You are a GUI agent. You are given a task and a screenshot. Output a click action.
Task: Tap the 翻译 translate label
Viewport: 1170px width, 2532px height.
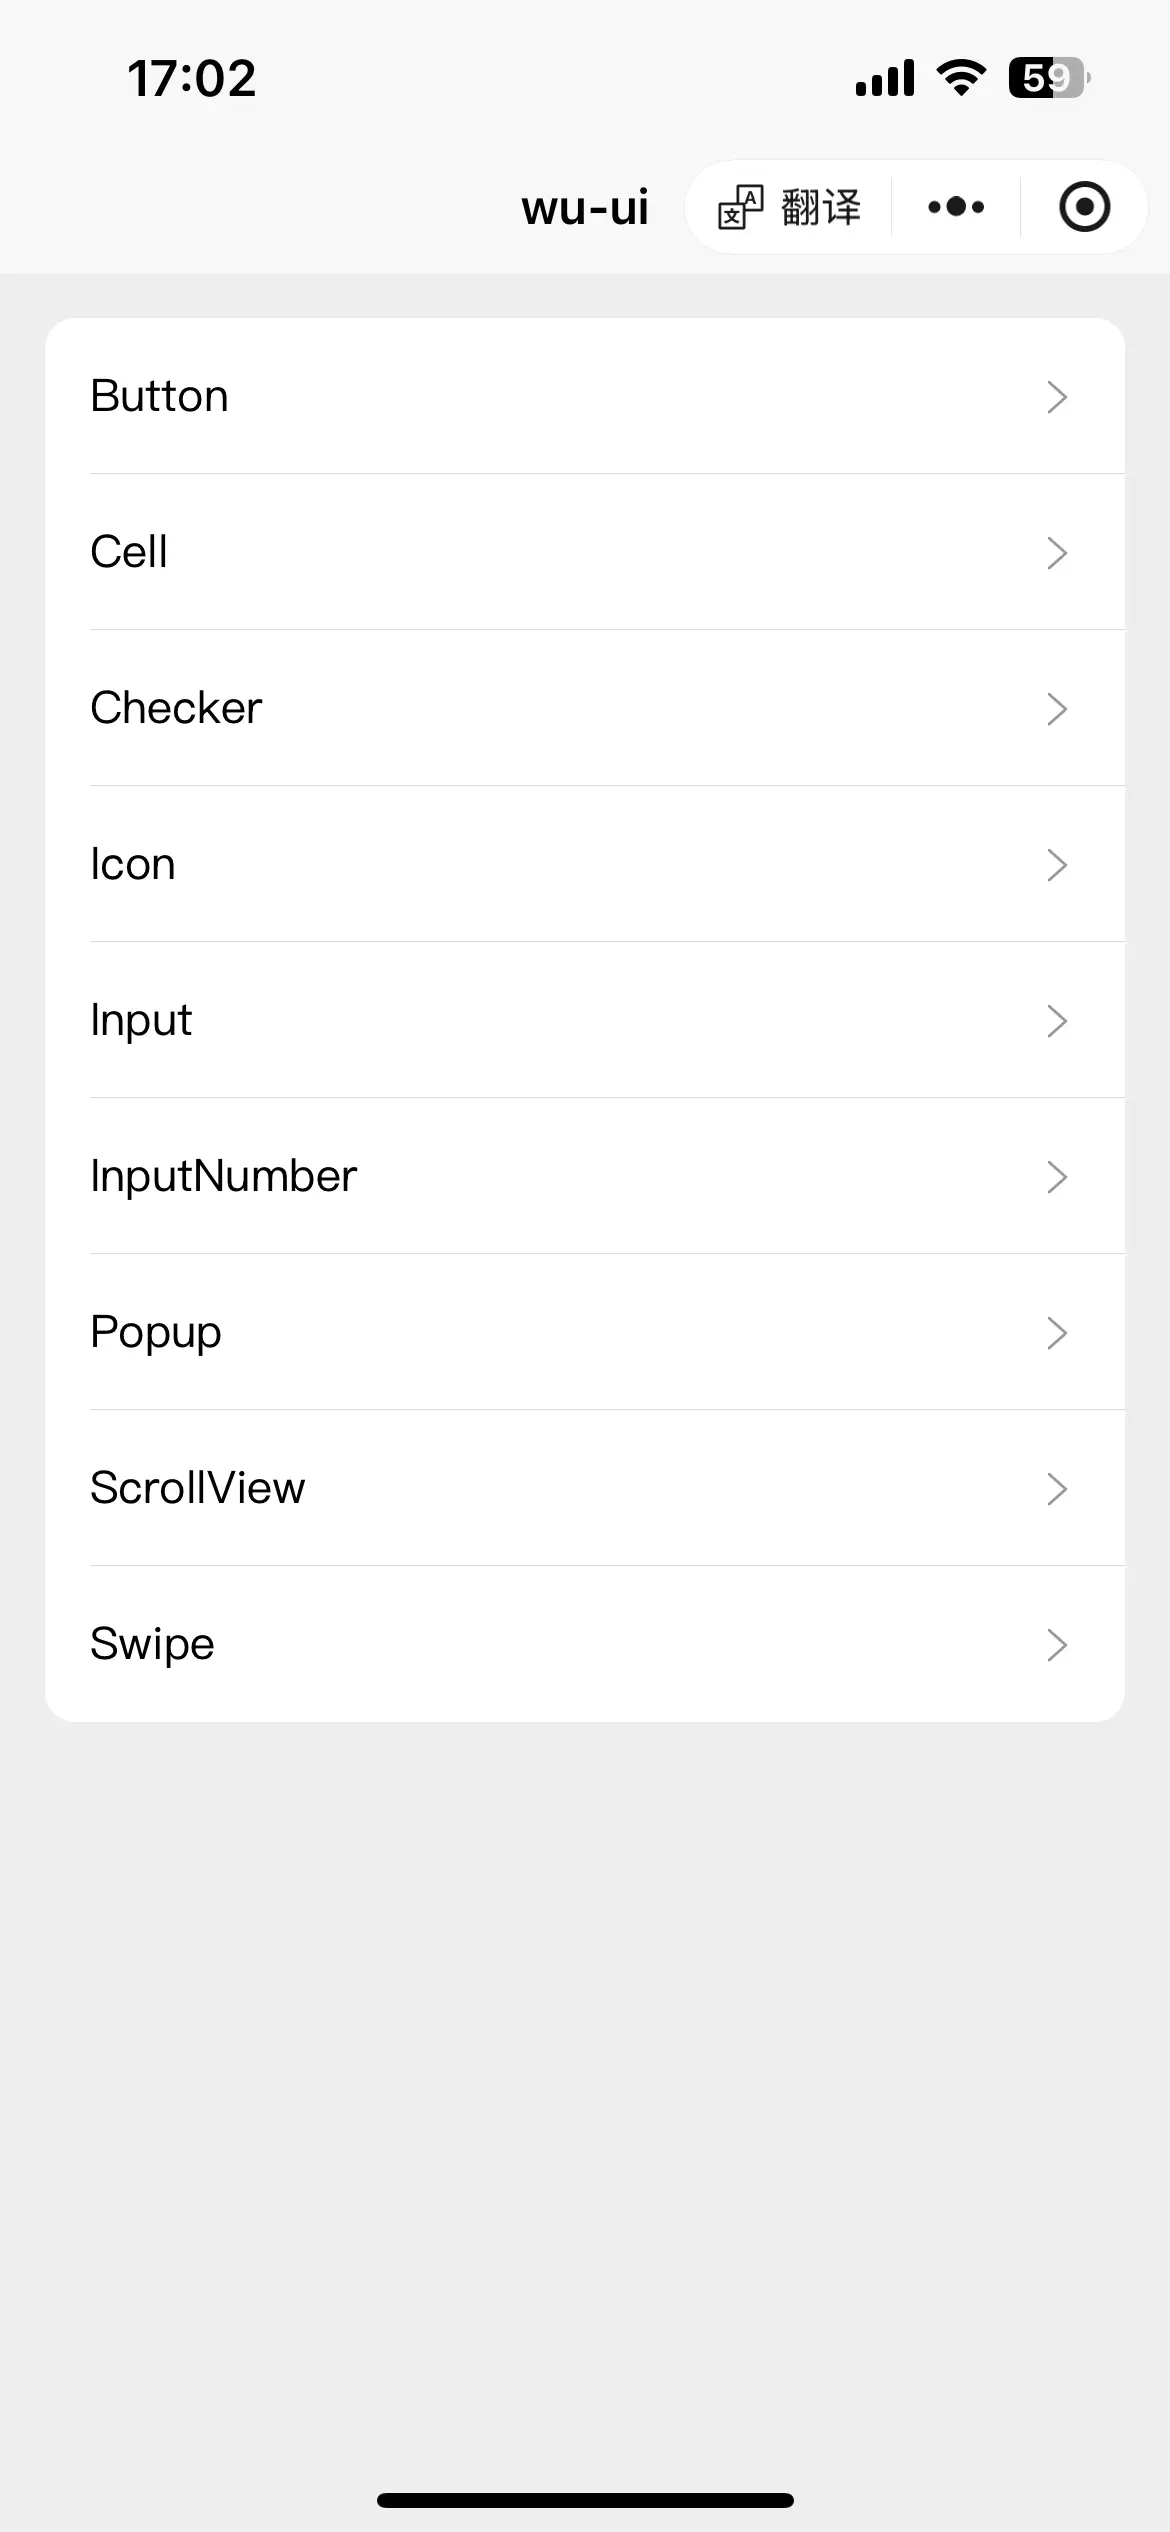(821, 207)
